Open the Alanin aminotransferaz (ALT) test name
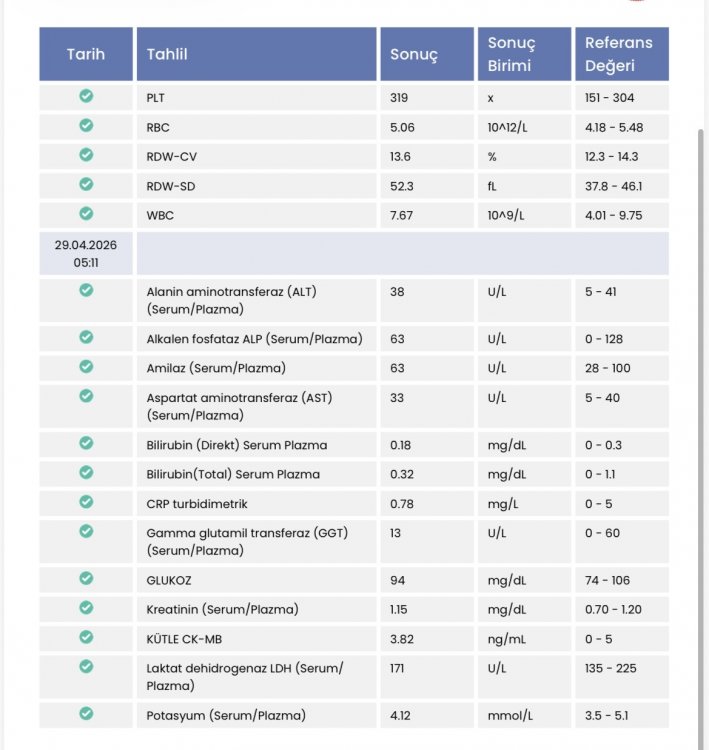Image resolution: width=709 pixels, height=750 pixels. [x=232, y=300]
